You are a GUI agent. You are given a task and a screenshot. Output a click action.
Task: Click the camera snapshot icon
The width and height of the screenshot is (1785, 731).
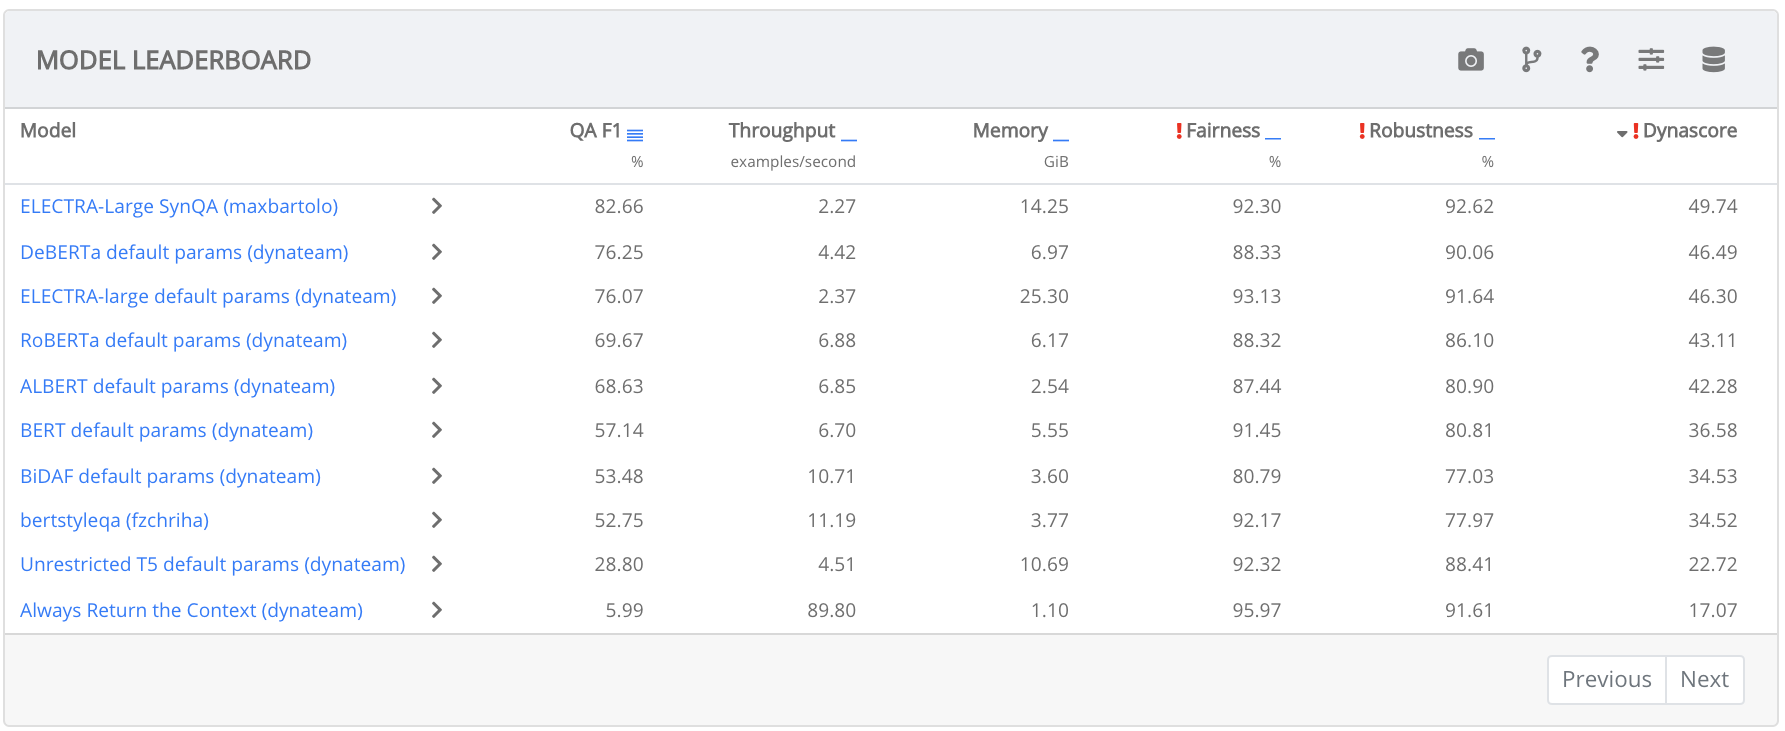[1470, 60]
